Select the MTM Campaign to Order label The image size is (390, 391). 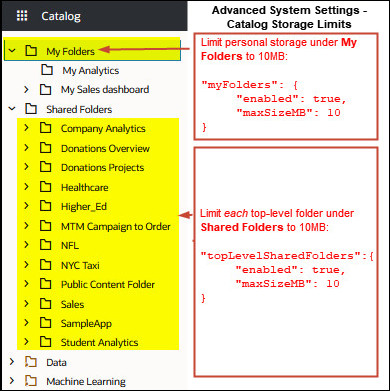click(x=116, y=227)
